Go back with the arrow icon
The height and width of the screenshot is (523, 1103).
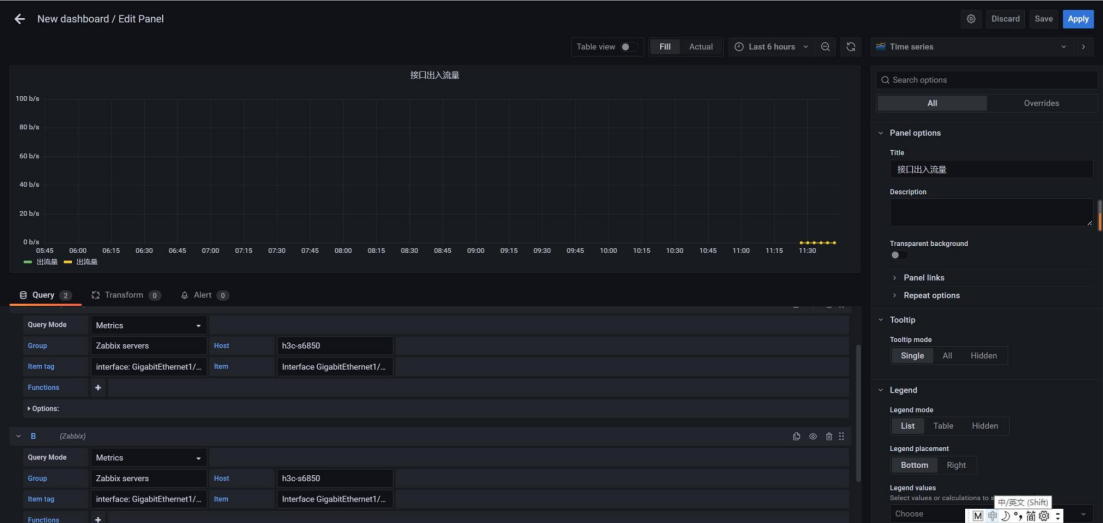click(20, 19)
